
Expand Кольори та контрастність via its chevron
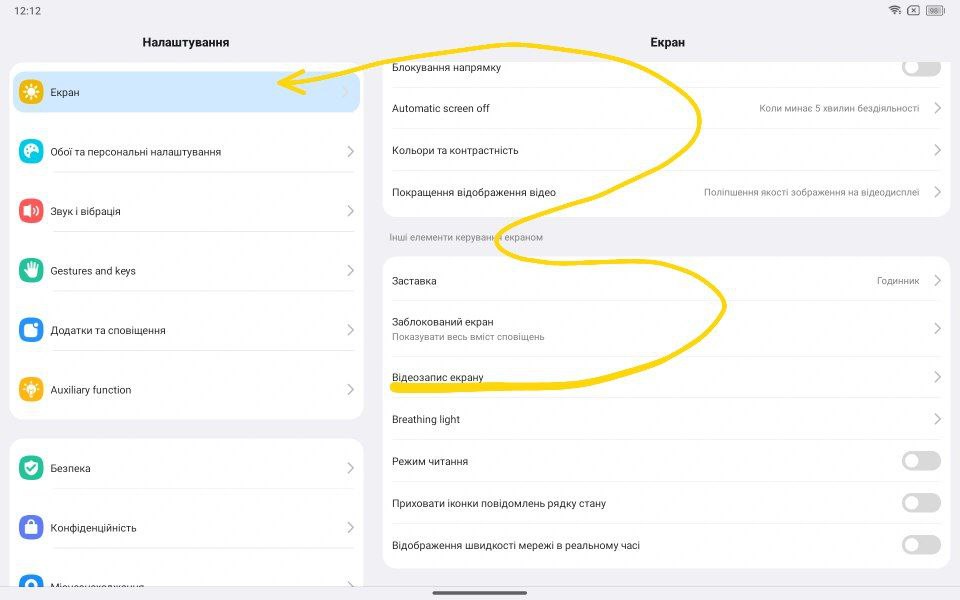937,150
